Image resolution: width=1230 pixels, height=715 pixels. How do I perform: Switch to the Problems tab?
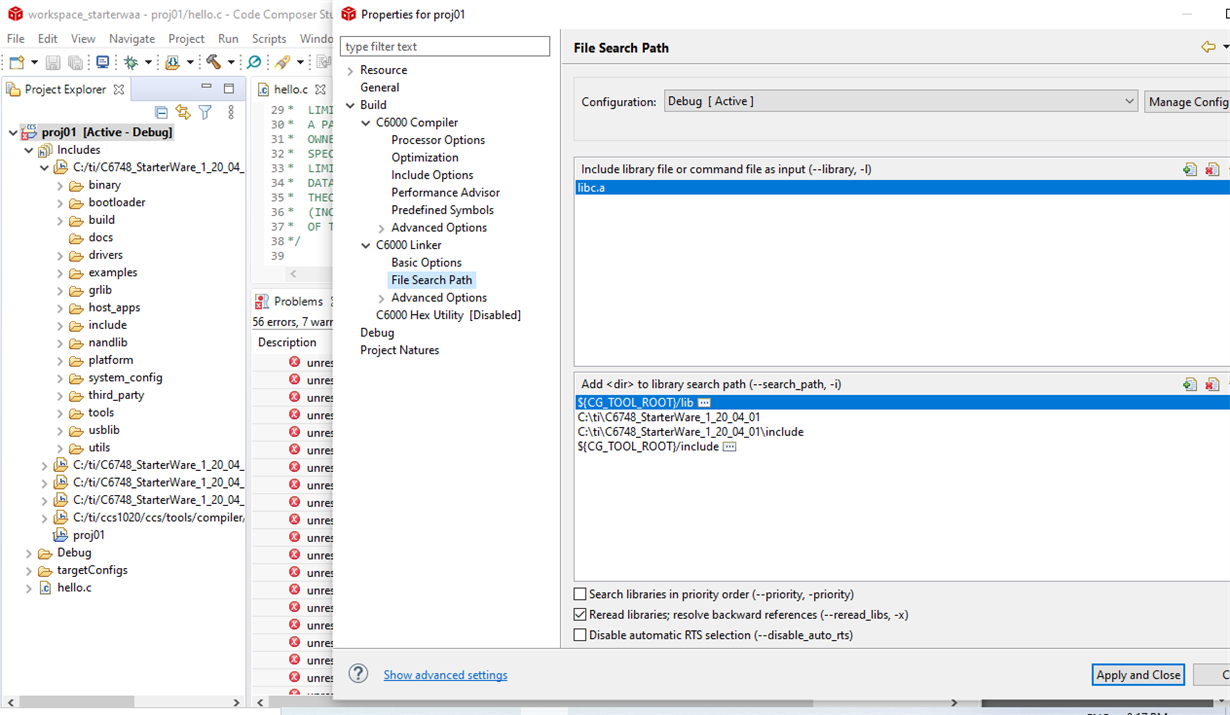click(298, 301)
